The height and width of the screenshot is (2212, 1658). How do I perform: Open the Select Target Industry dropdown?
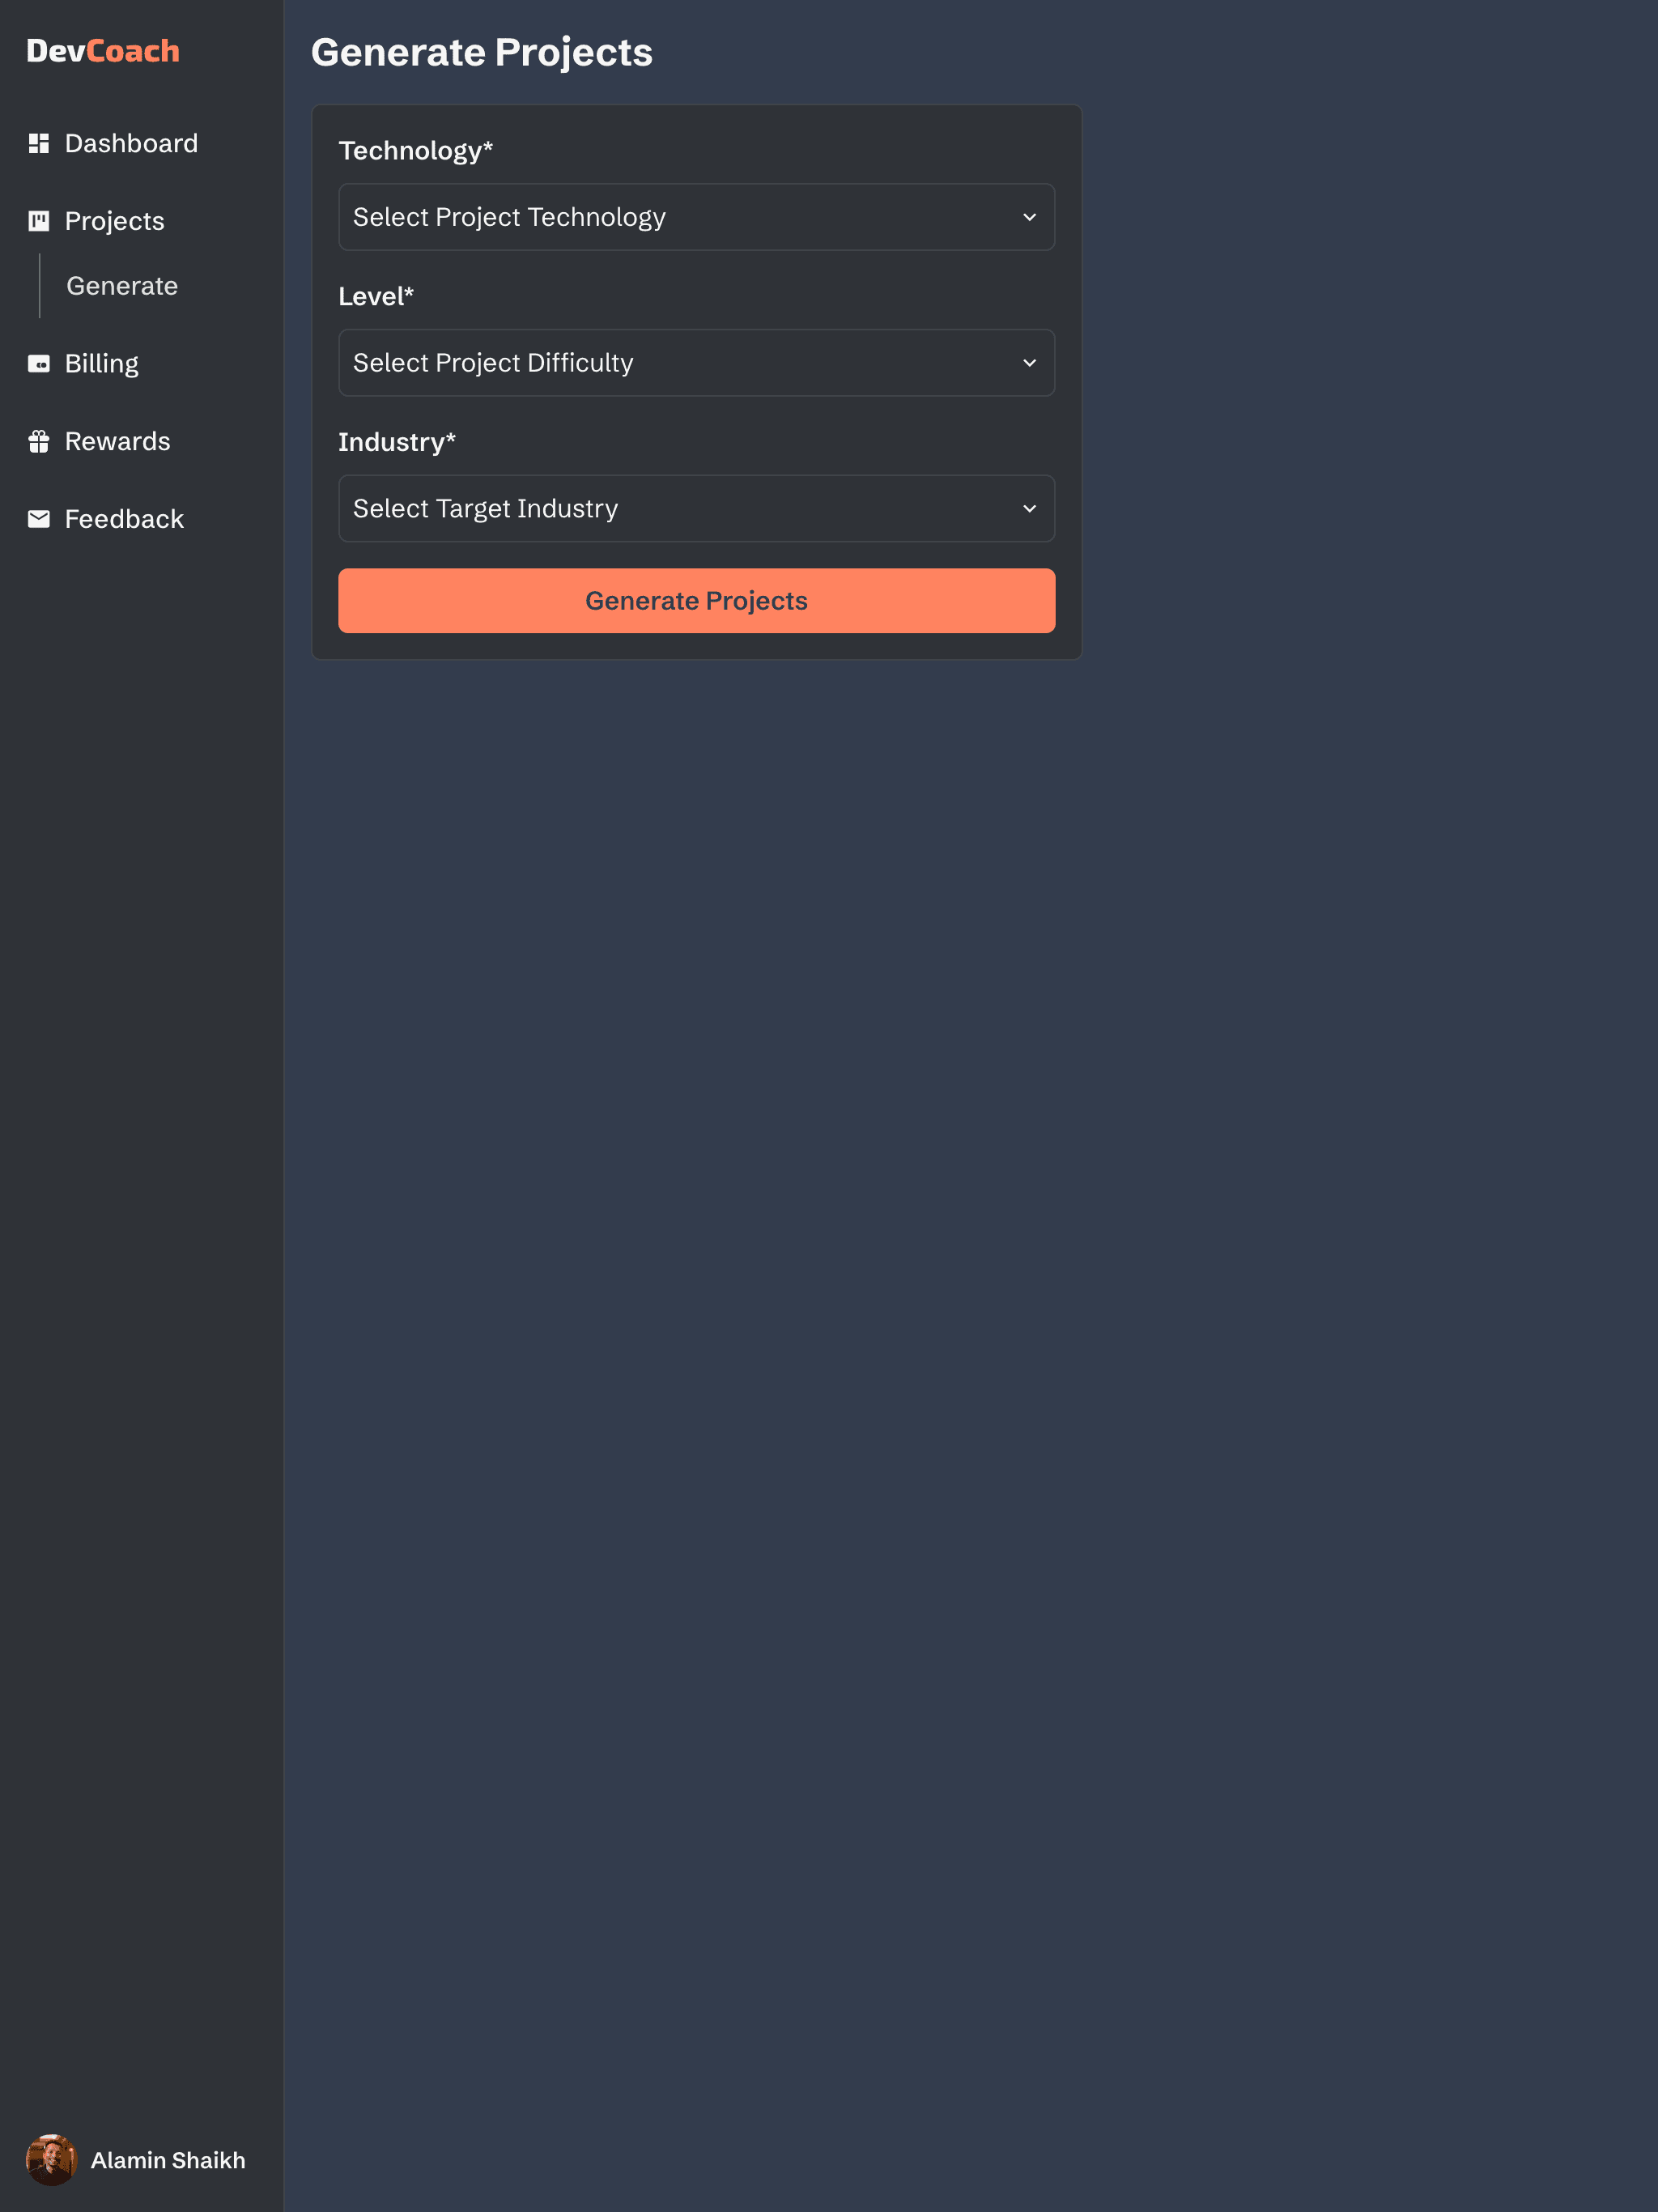697,508
